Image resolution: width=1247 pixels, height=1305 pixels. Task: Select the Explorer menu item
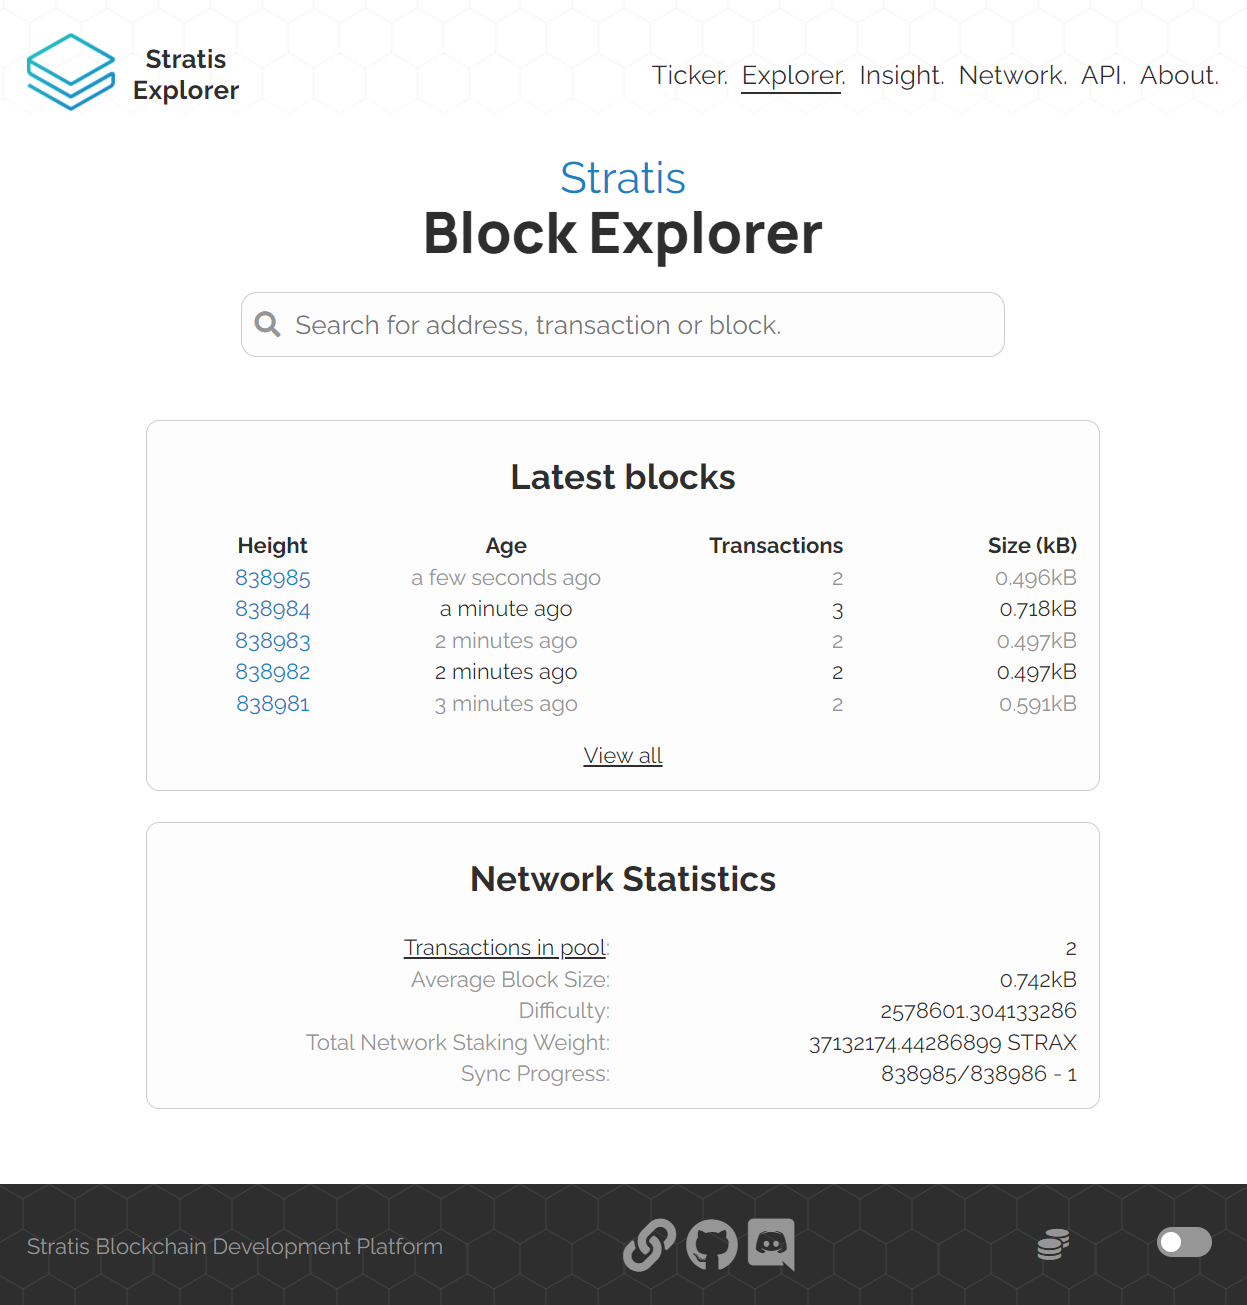793,75
